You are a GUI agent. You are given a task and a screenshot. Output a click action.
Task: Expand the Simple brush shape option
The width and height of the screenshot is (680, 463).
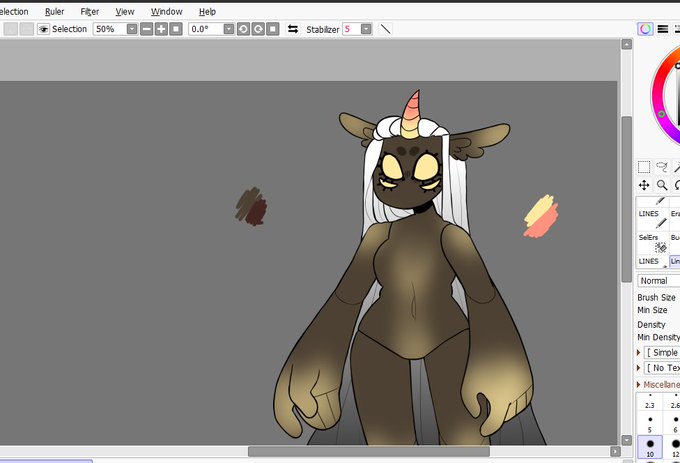pos(638,352)
